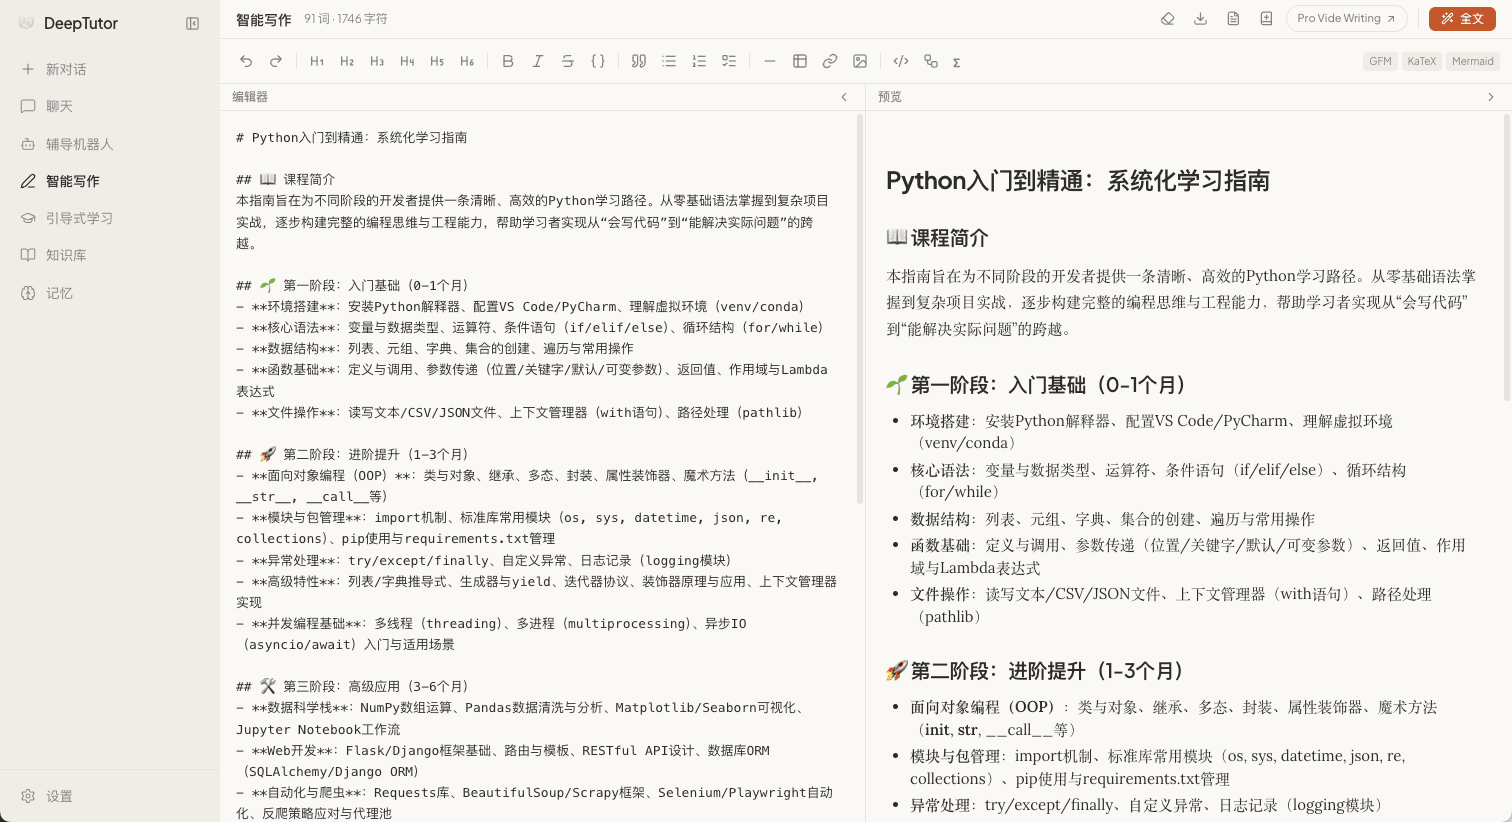Click the editor pane vertical scrollbar
Viewport: 1512px width, 822px height.
pos(860,309)
